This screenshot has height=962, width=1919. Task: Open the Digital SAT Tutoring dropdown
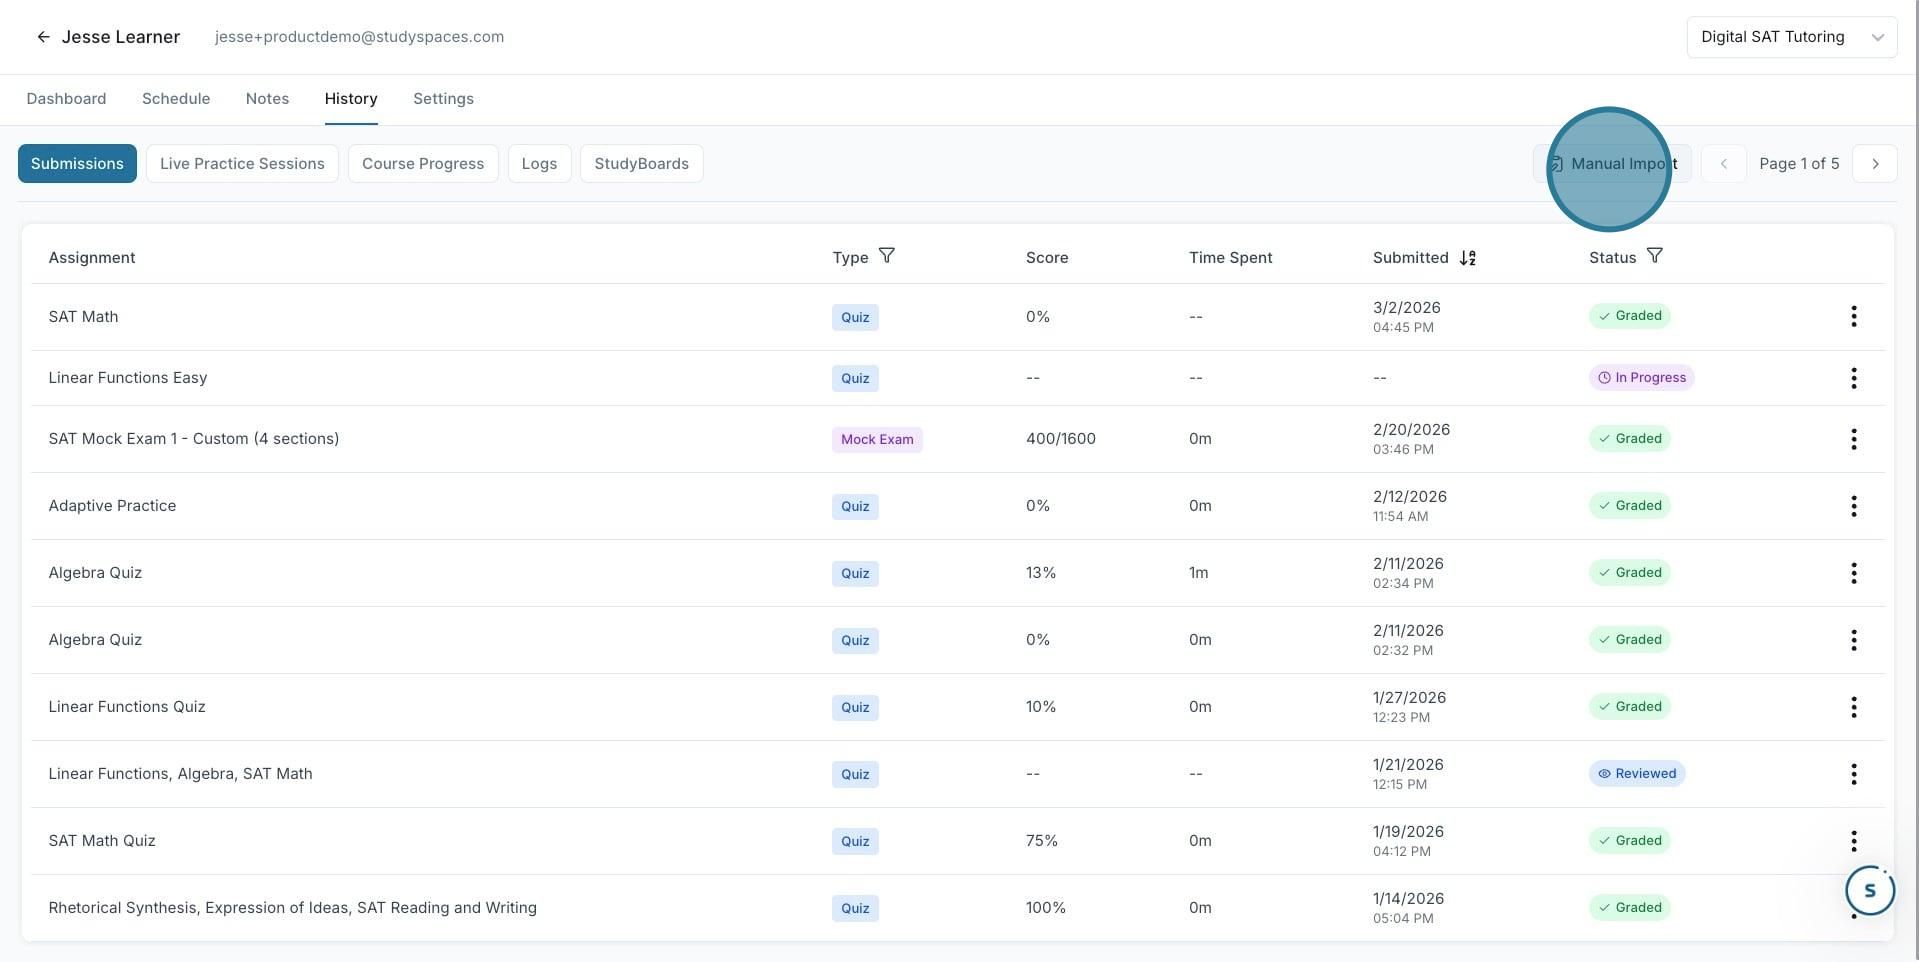click(x=1791, y=37)
